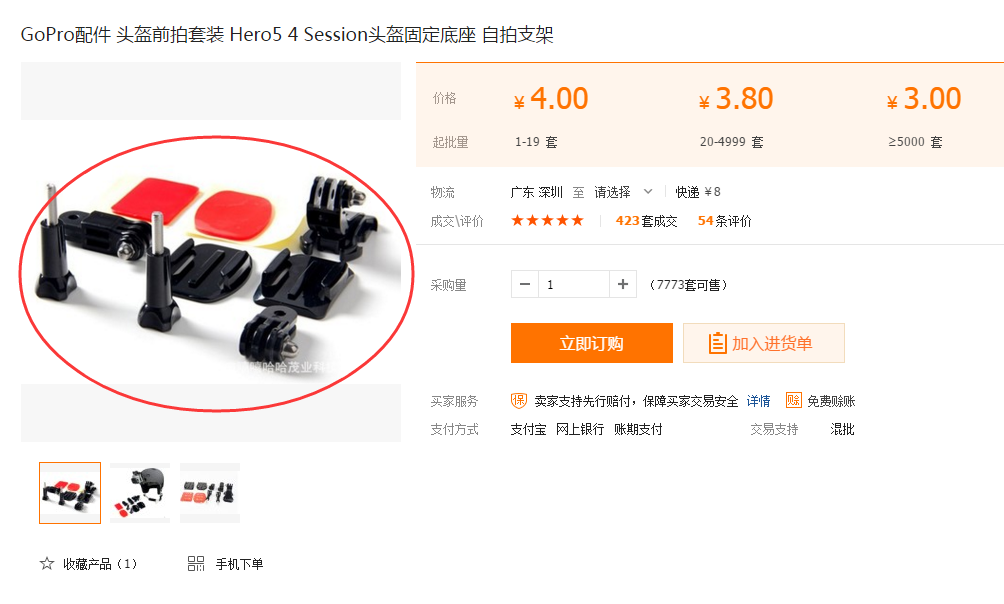Select the first product thumbnail
This screenshot has height=604, width=1004.
tap(70, 493)
